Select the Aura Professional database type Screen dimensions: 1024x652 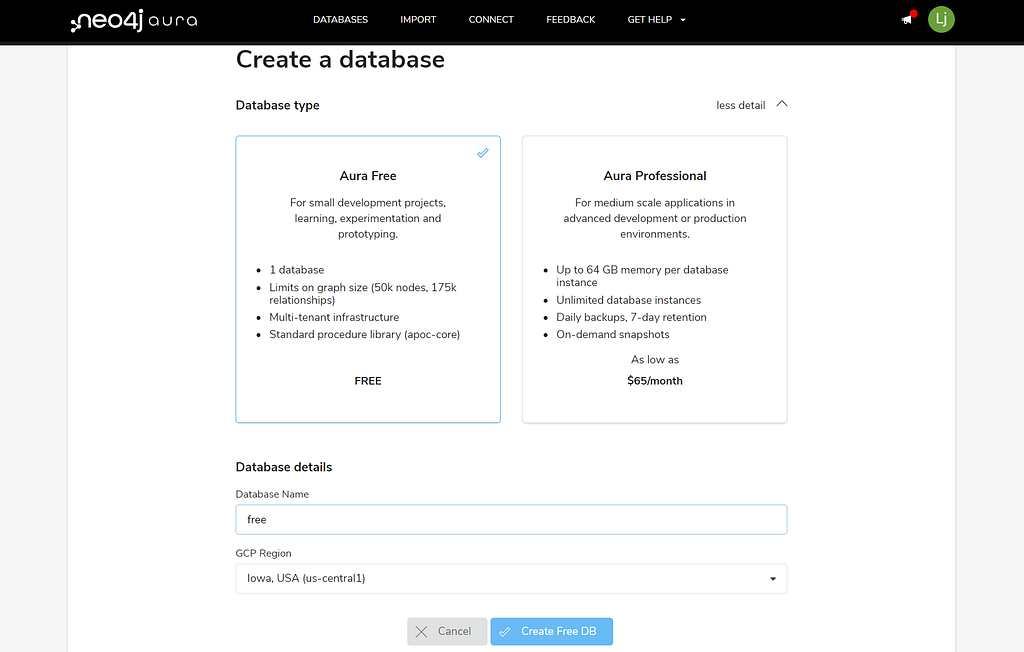click(x=654, y=279)
